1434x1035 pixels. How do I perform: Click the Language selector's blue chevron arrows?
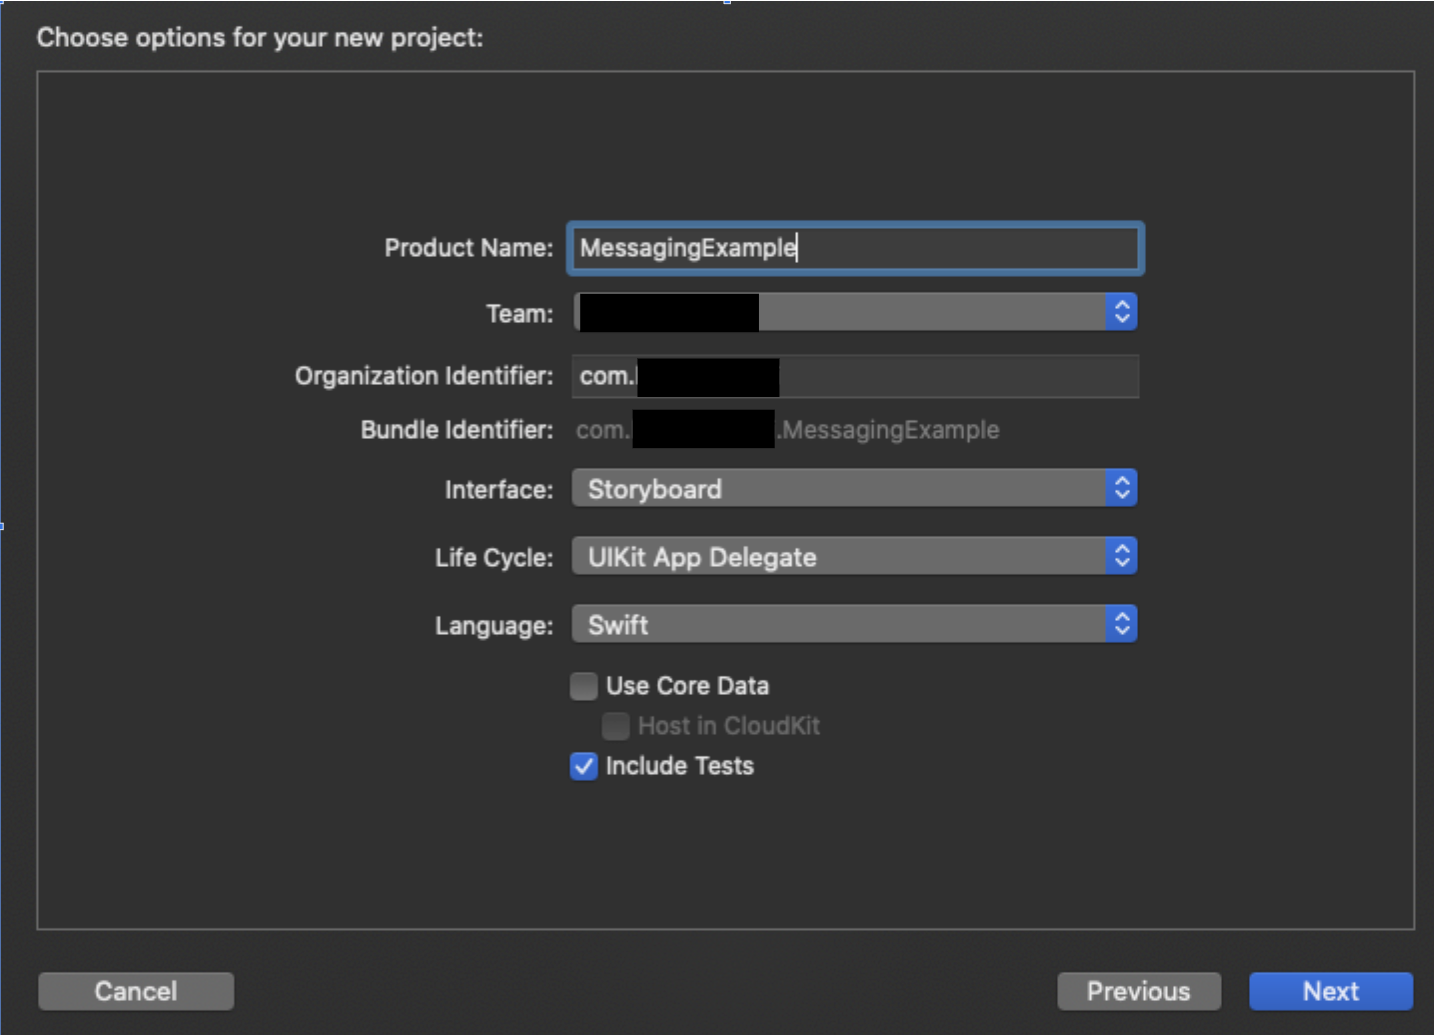[x=1122, y=625]
